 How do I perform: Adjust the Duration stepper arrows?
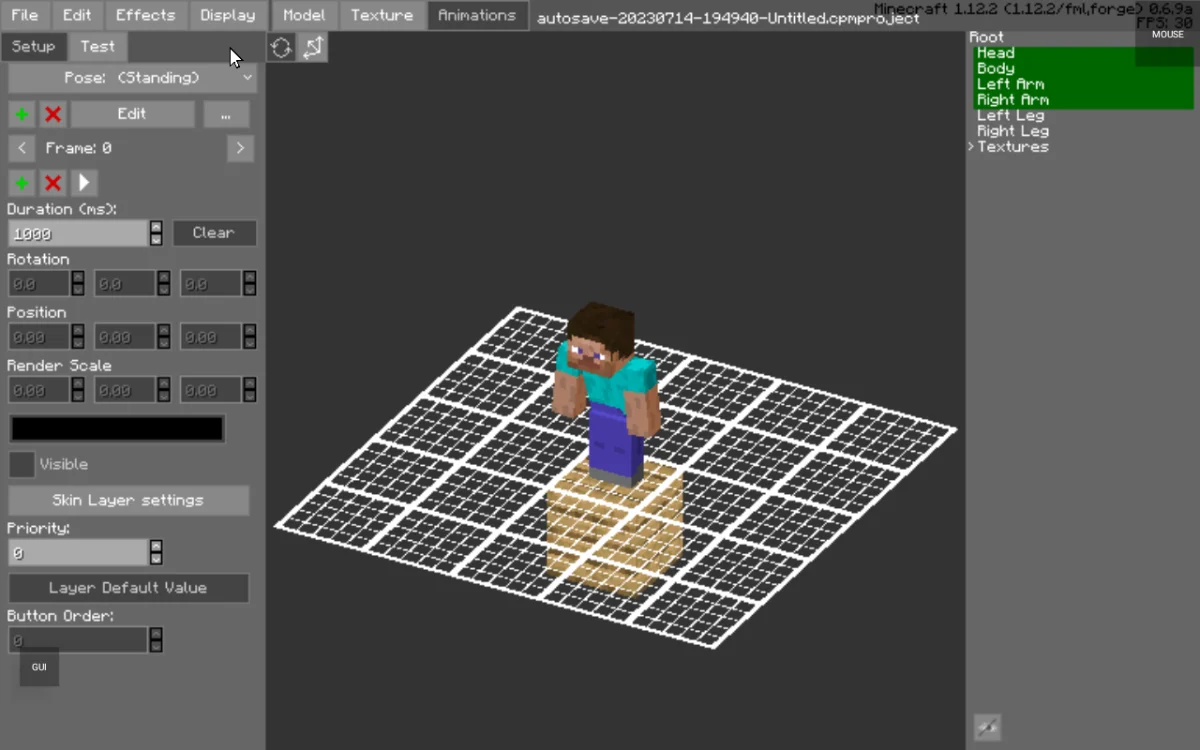tap(156, 233)
